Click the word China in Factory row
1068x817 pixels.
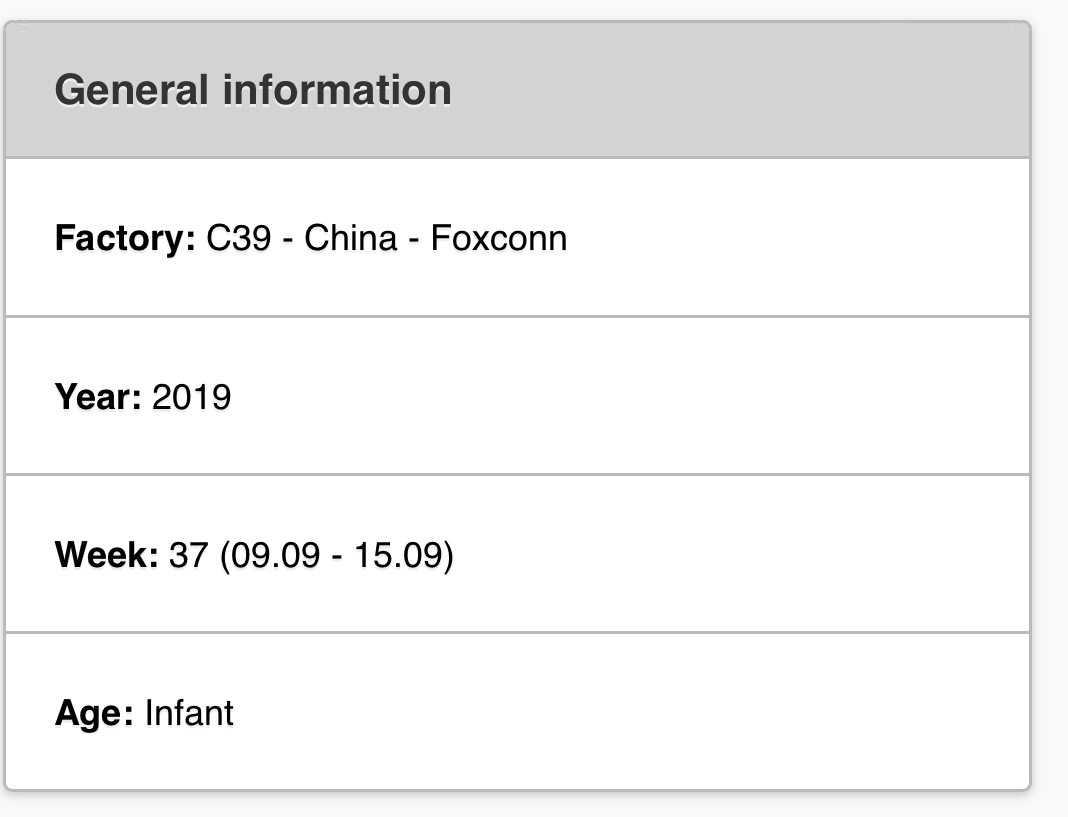coord(350,238)
